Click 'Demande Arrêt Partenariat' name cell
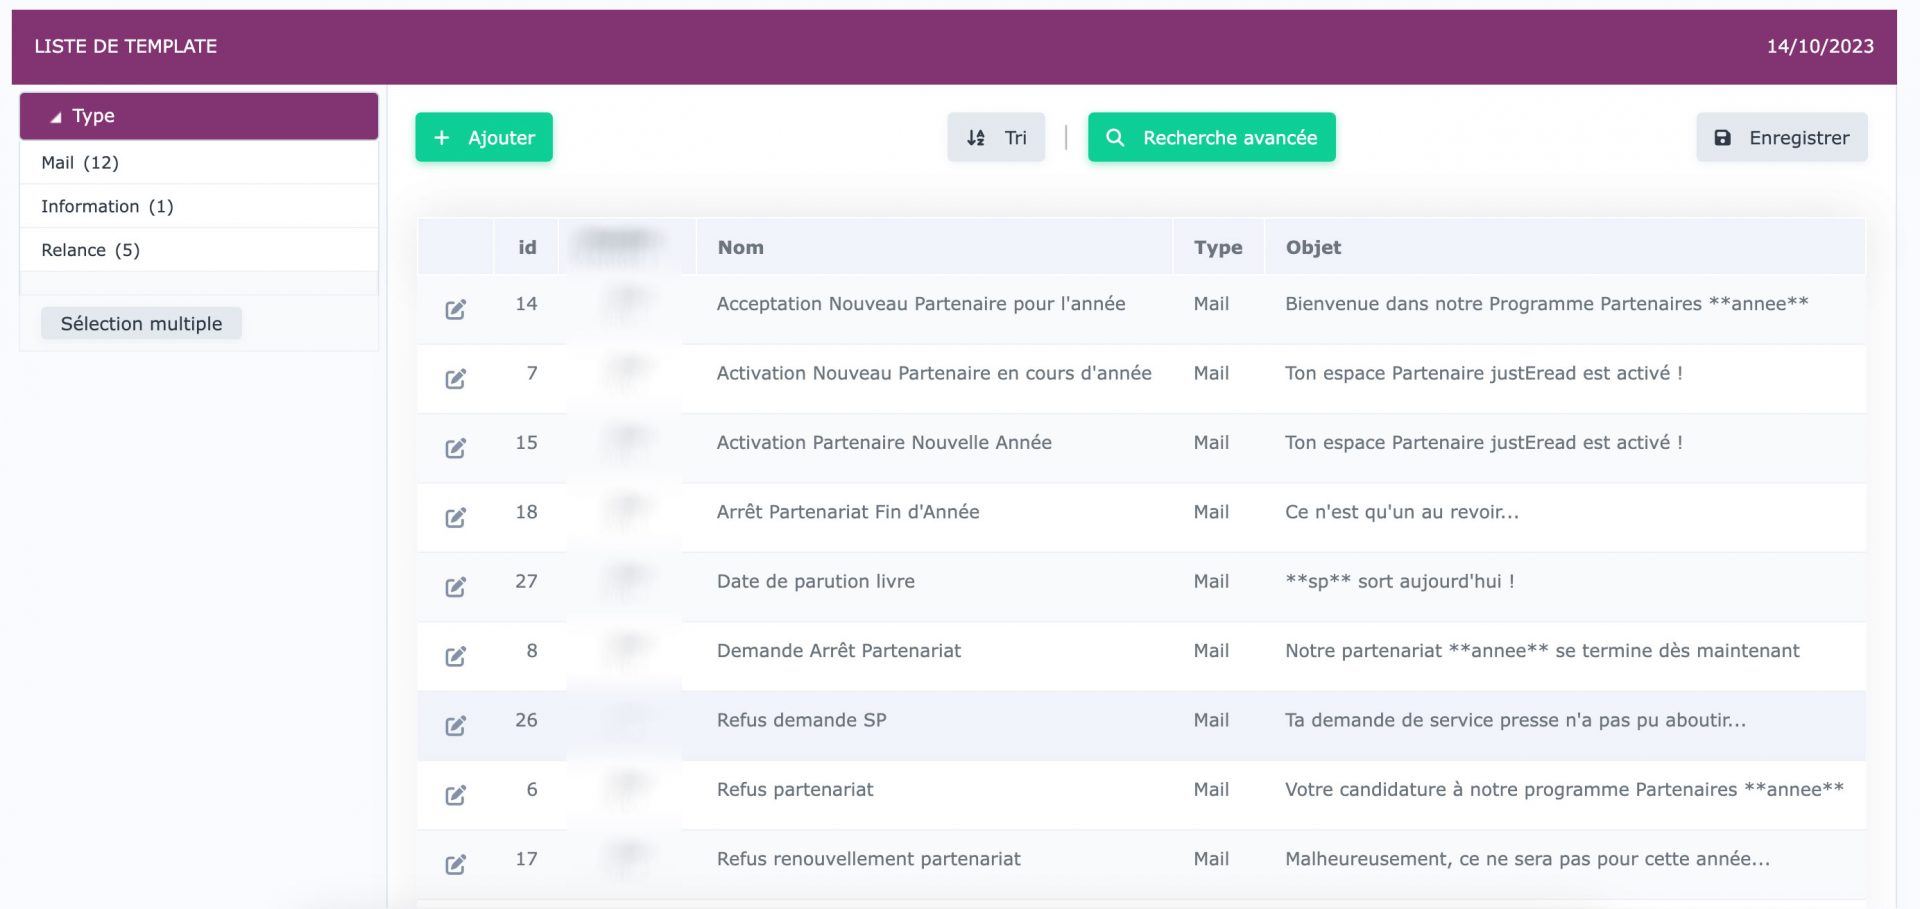 click(839, 651)
